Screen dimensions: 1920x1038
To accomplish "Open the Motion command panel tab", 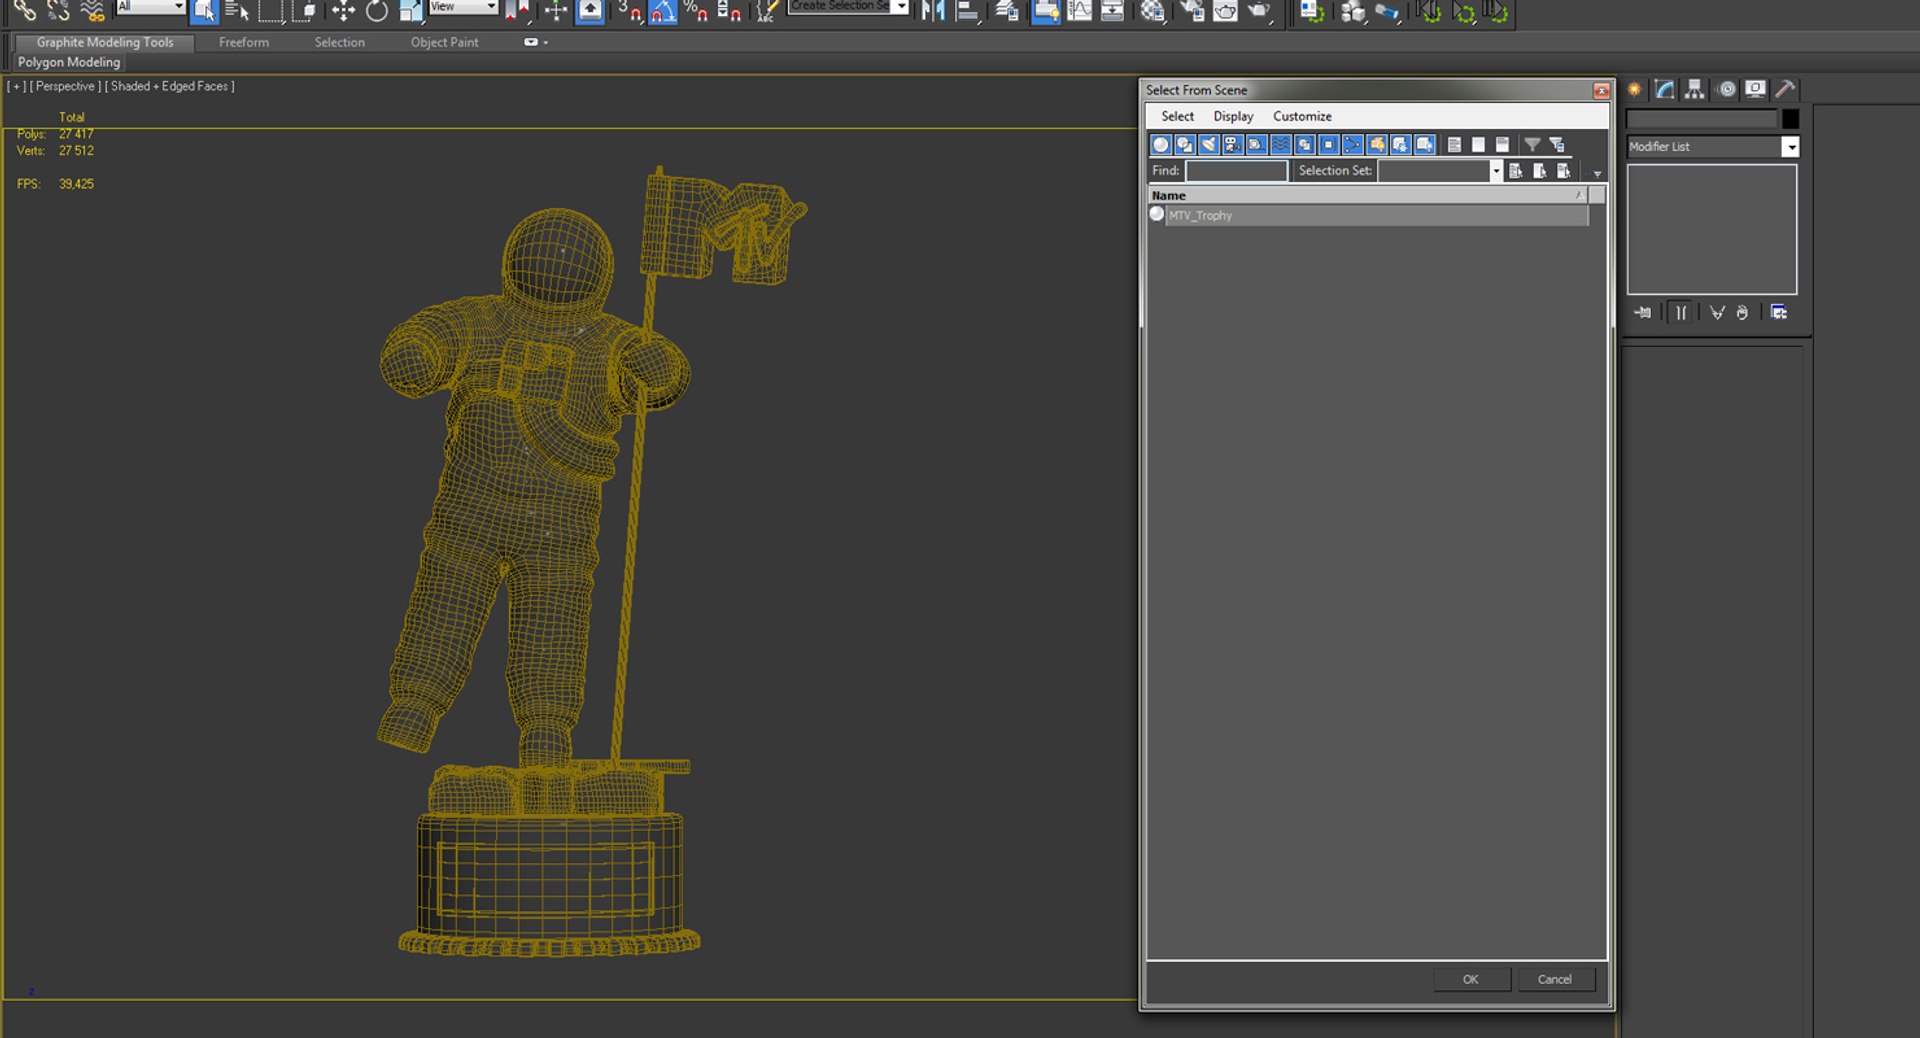I will pos(1726,89).
